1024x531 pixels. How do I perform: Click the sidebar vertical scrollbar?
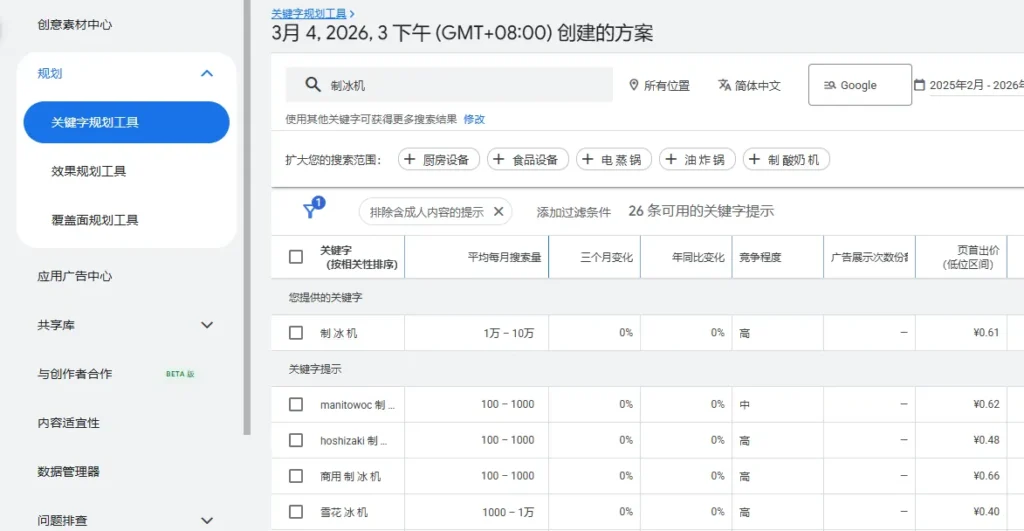247,216
